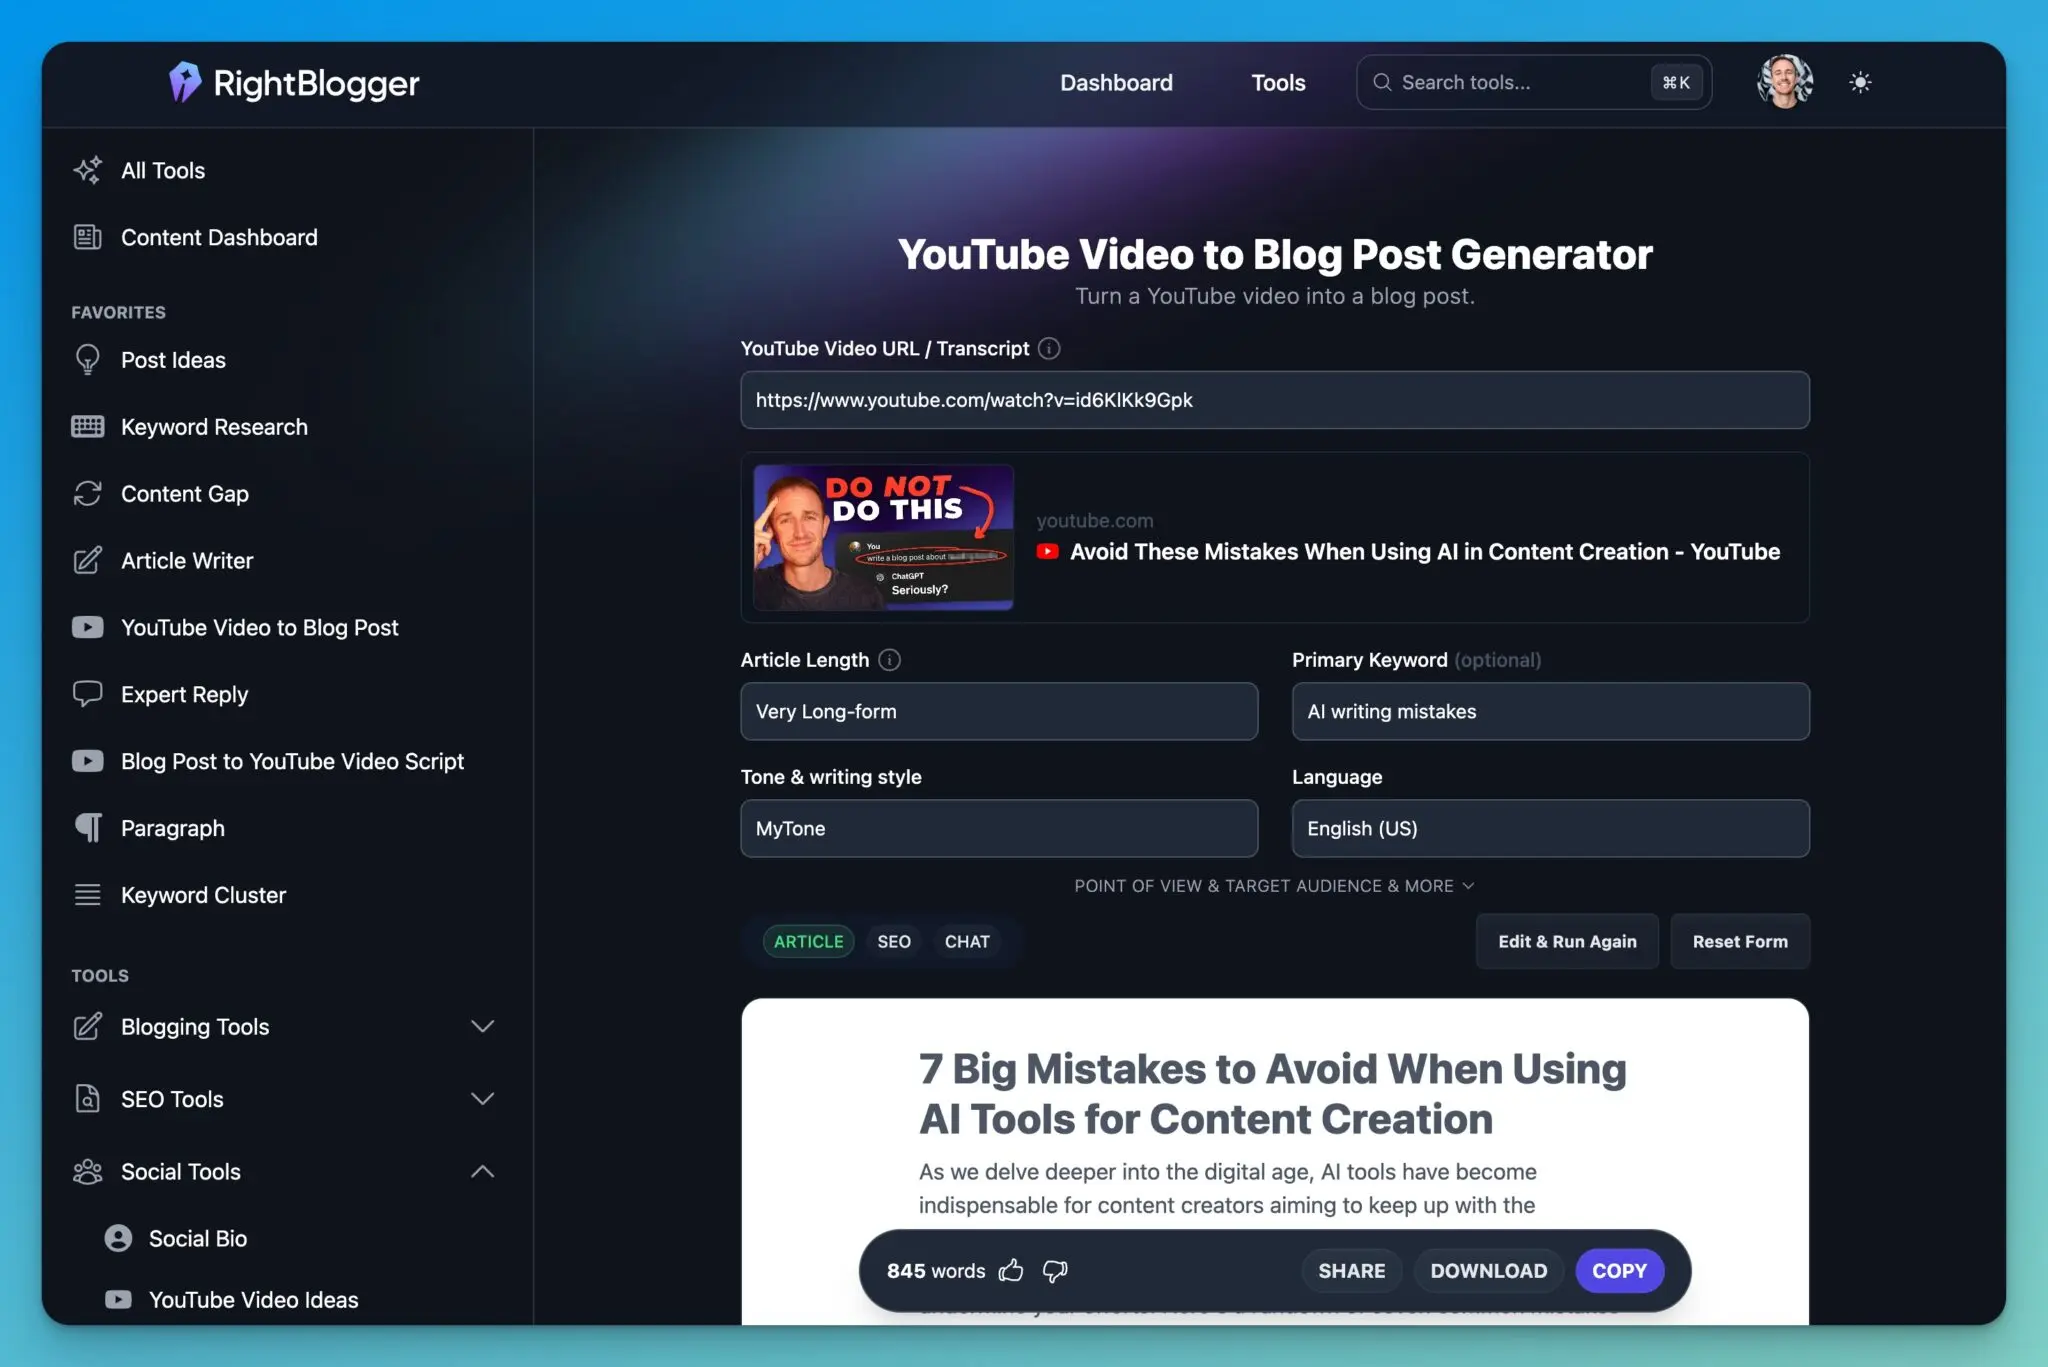Select the Post Ideas lightbulb icon
2048x1367 pixels.
[x=88, y=360]
